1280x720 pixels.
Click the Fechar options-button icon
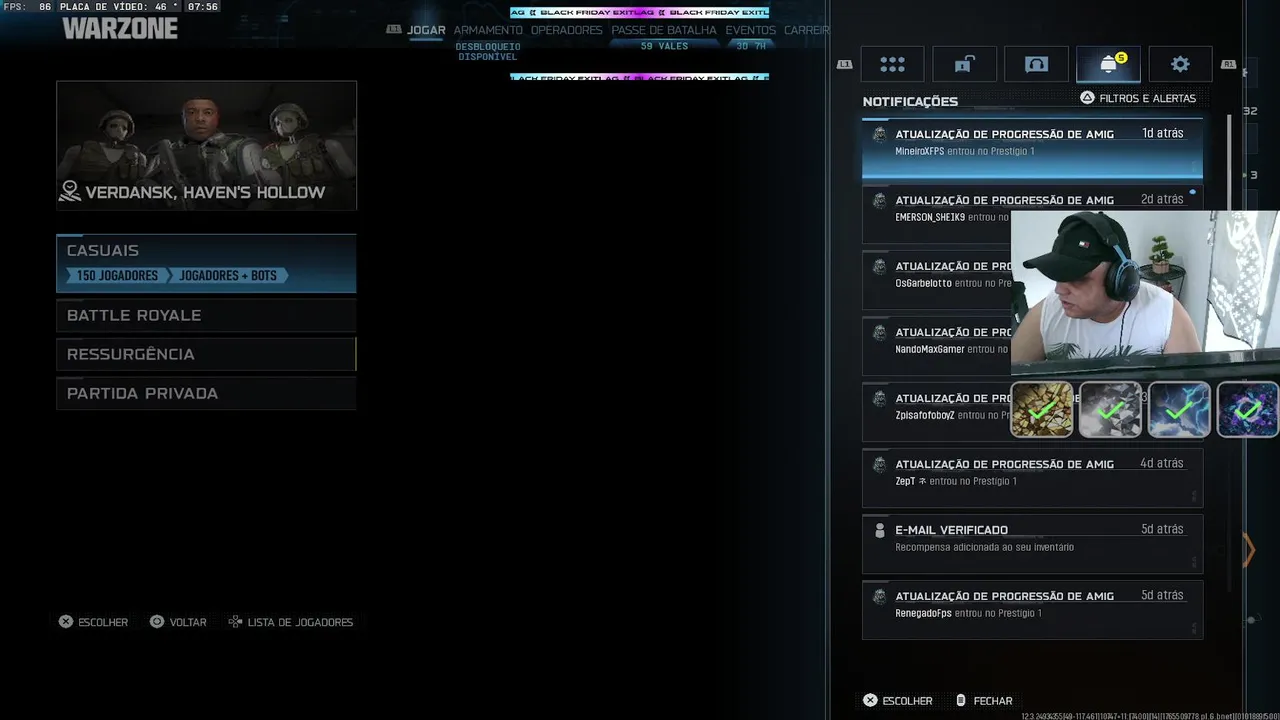tap(961, 701)
